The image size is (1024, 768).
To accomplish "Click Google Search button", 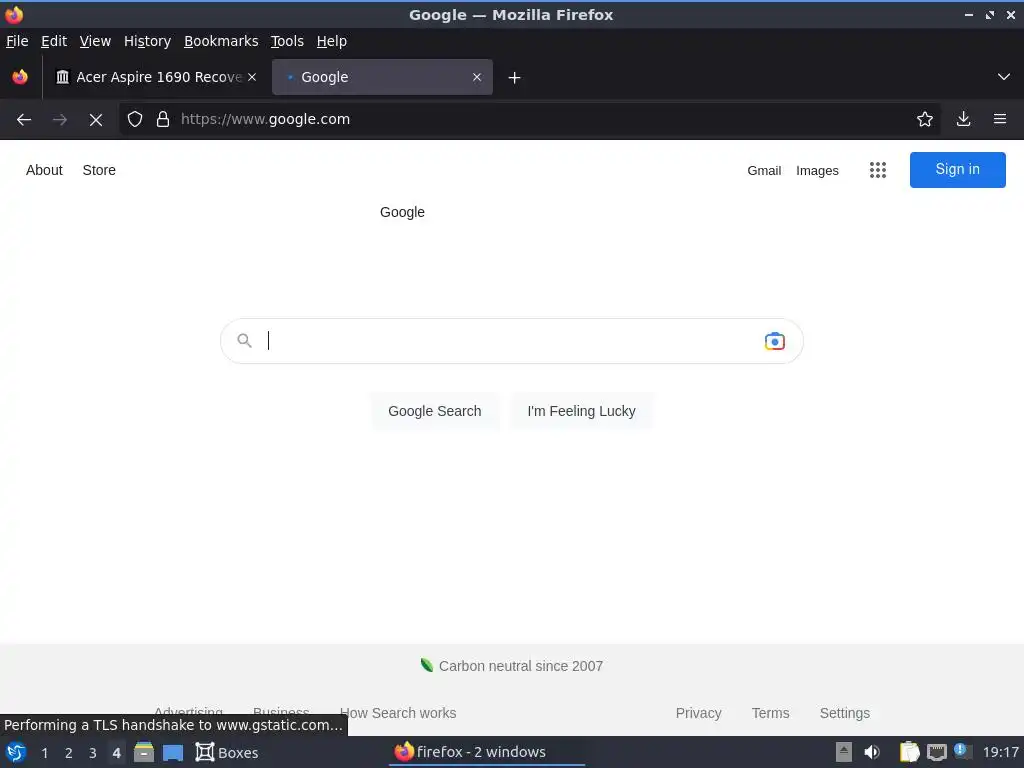I will pyautogui.click(x=435, y=411).
